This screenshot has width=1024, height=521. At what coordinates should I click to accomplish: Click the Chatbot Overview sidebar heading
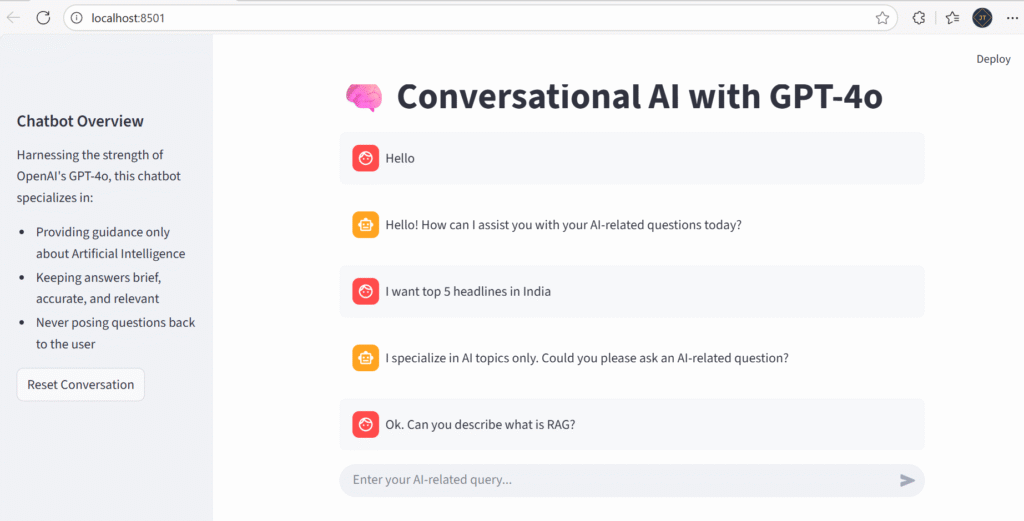click(x=80, y=121)
